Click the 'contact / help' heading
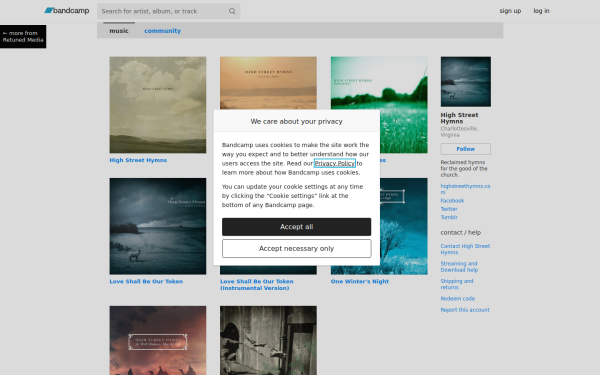The image size is (600, 375). pos(461,233)
